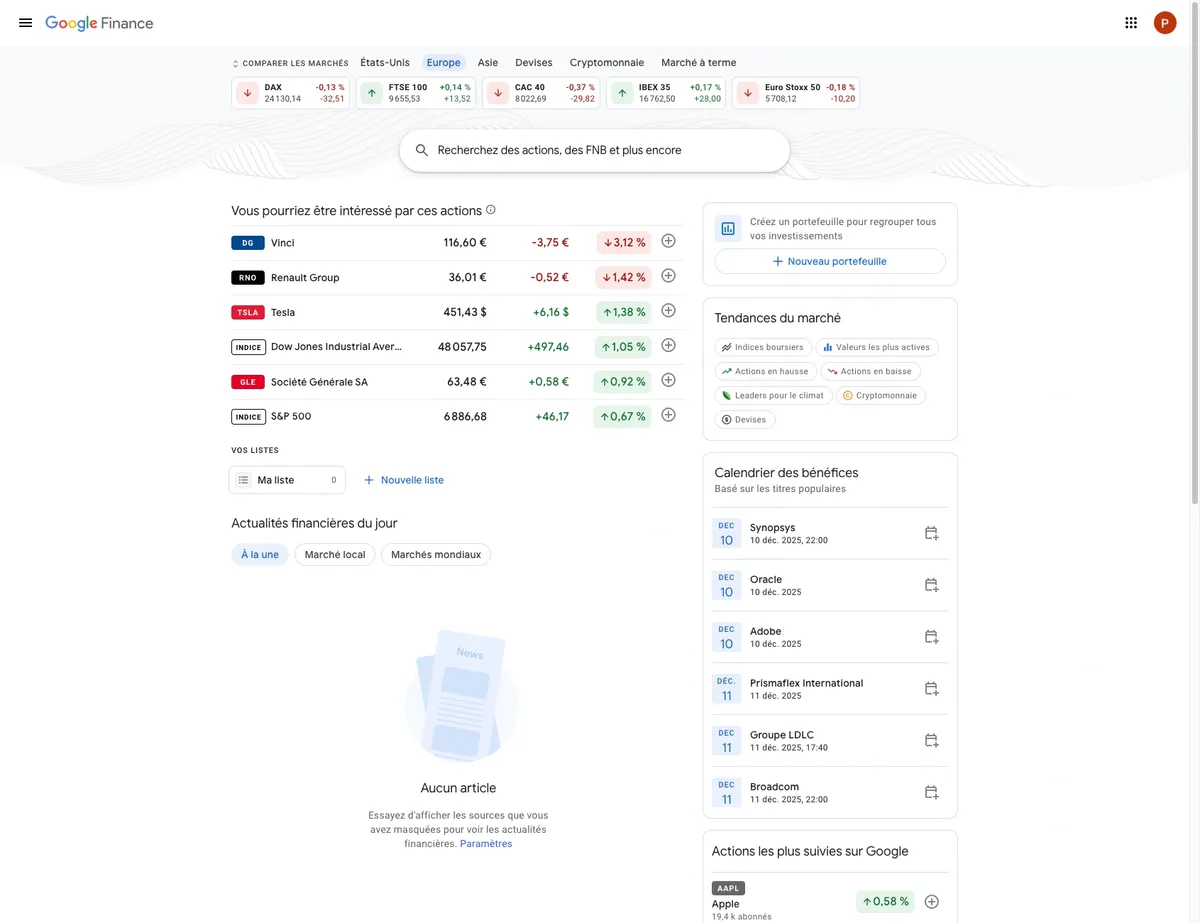This screenshot has height=923, width=1200.
Task: Open the Google apps grid
Action: pos(1131,23)
